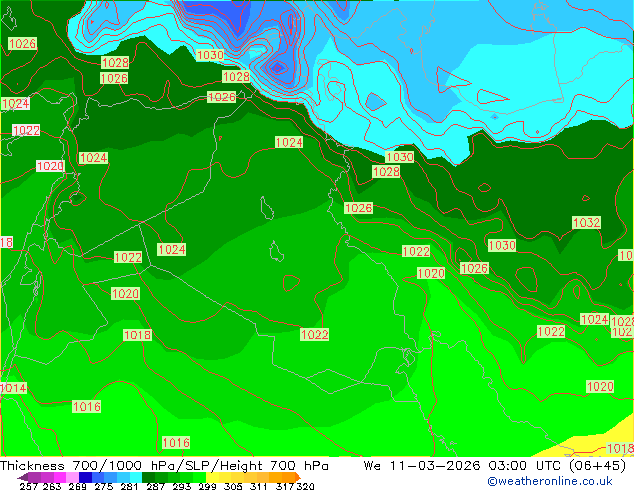Pick the yellow swatch next to bright green

[212, 477]
